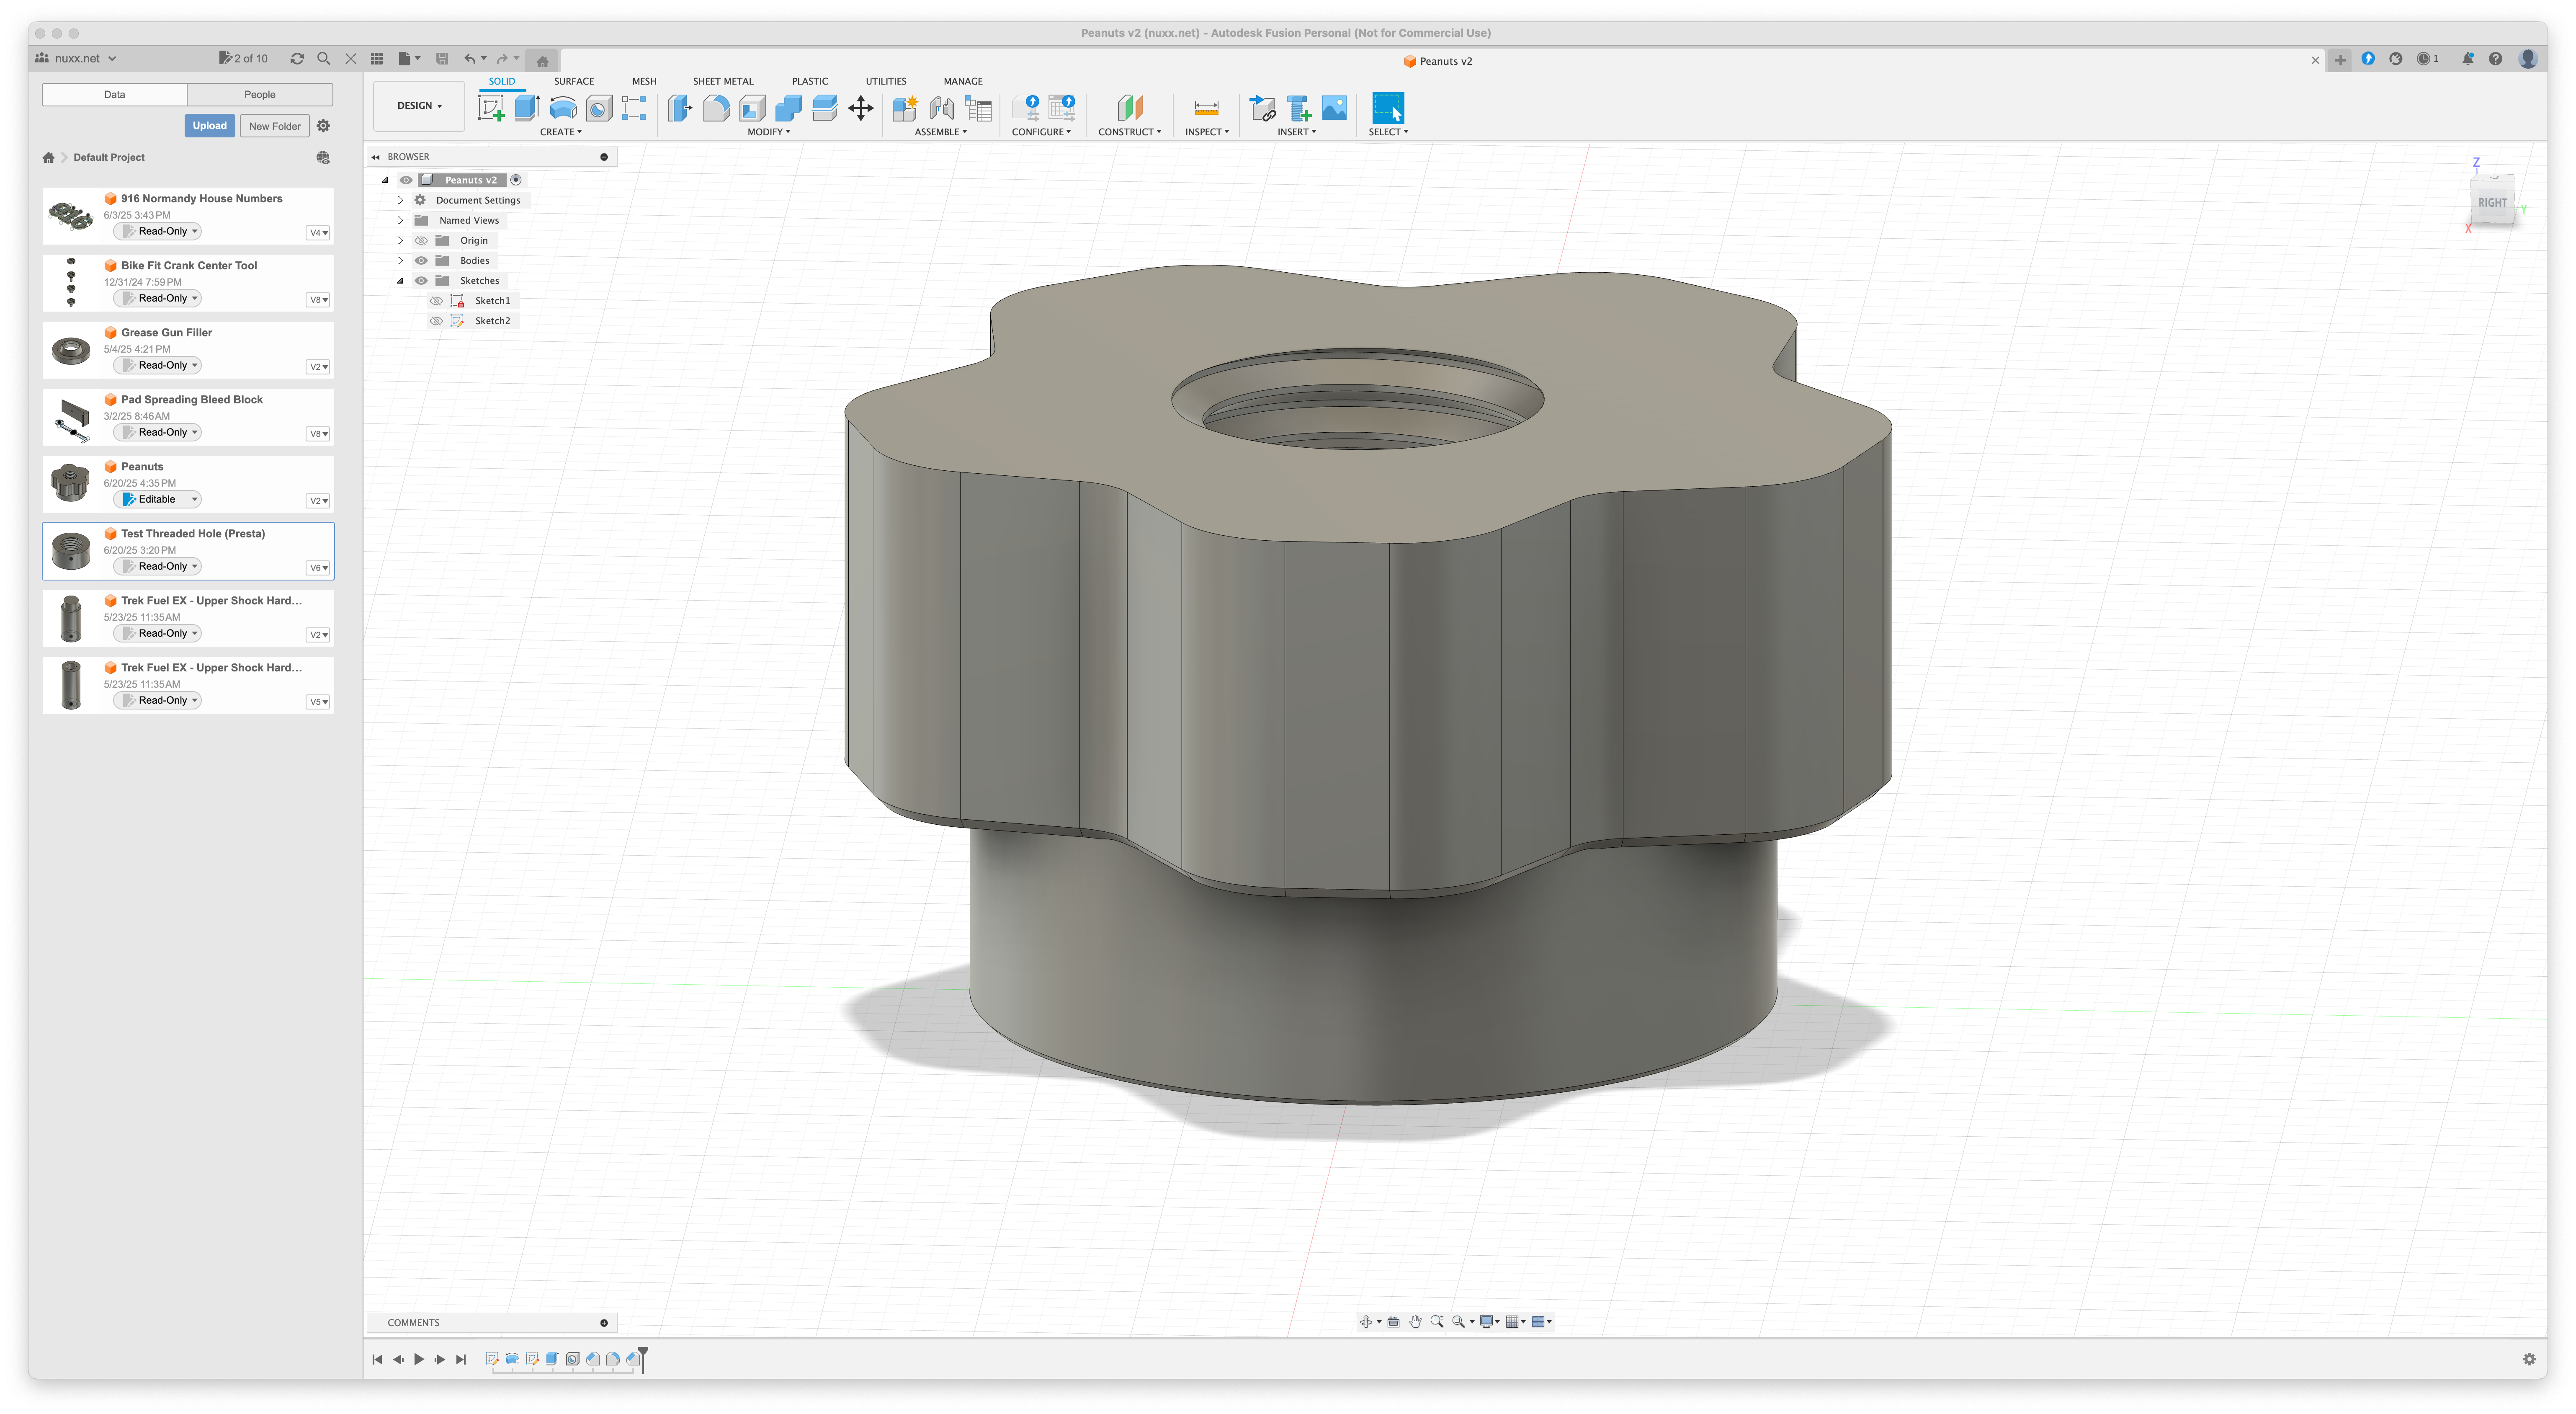
Task: Expand Document Settings node
Action: coord(400,200)
